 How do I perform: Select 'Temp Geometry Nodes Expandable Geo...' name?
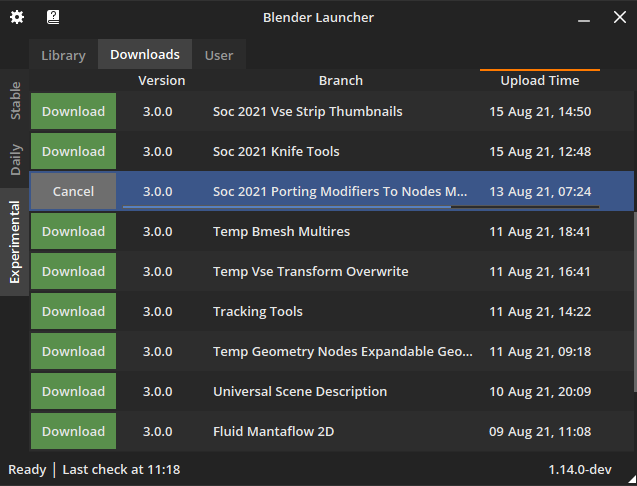343,351
